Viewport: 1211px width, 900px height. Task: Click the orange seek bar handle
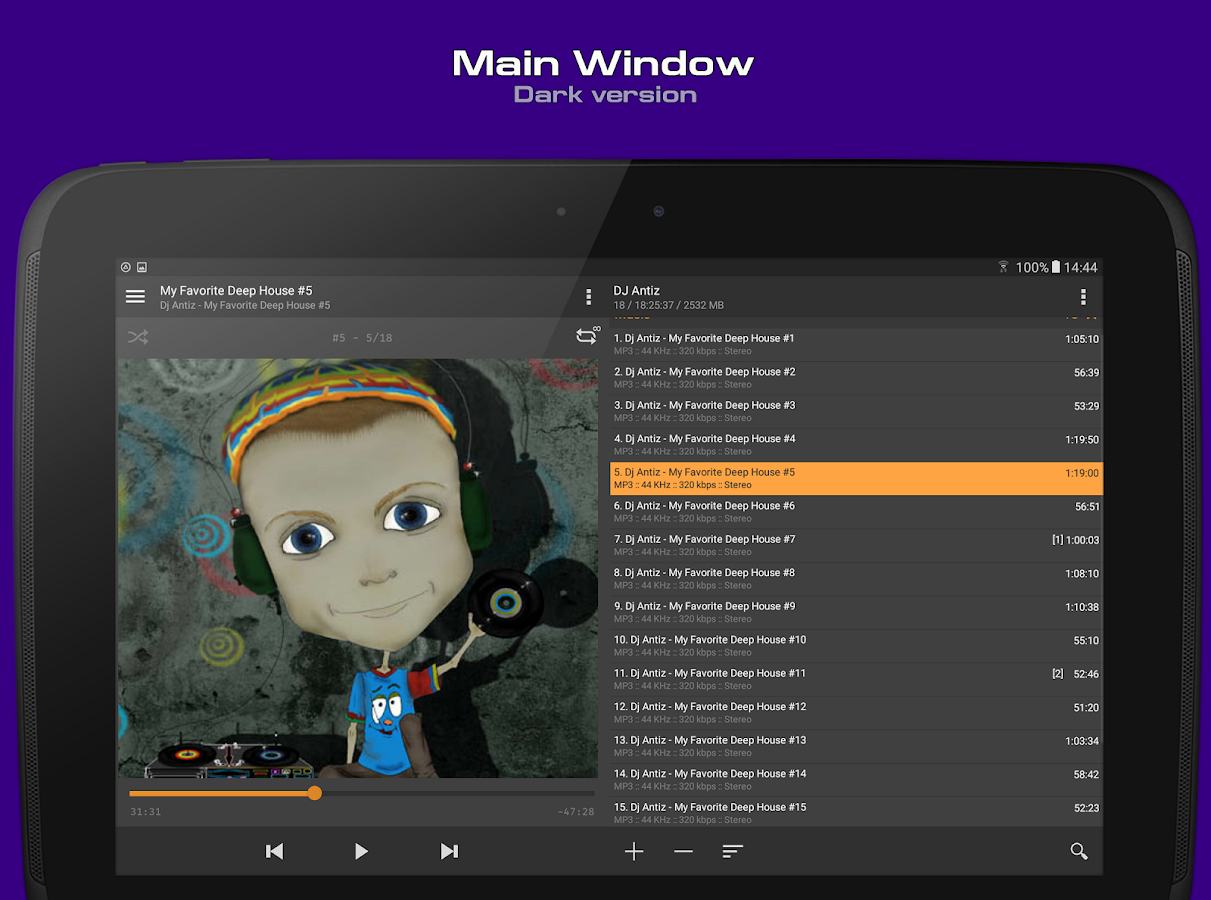[314, 793]
